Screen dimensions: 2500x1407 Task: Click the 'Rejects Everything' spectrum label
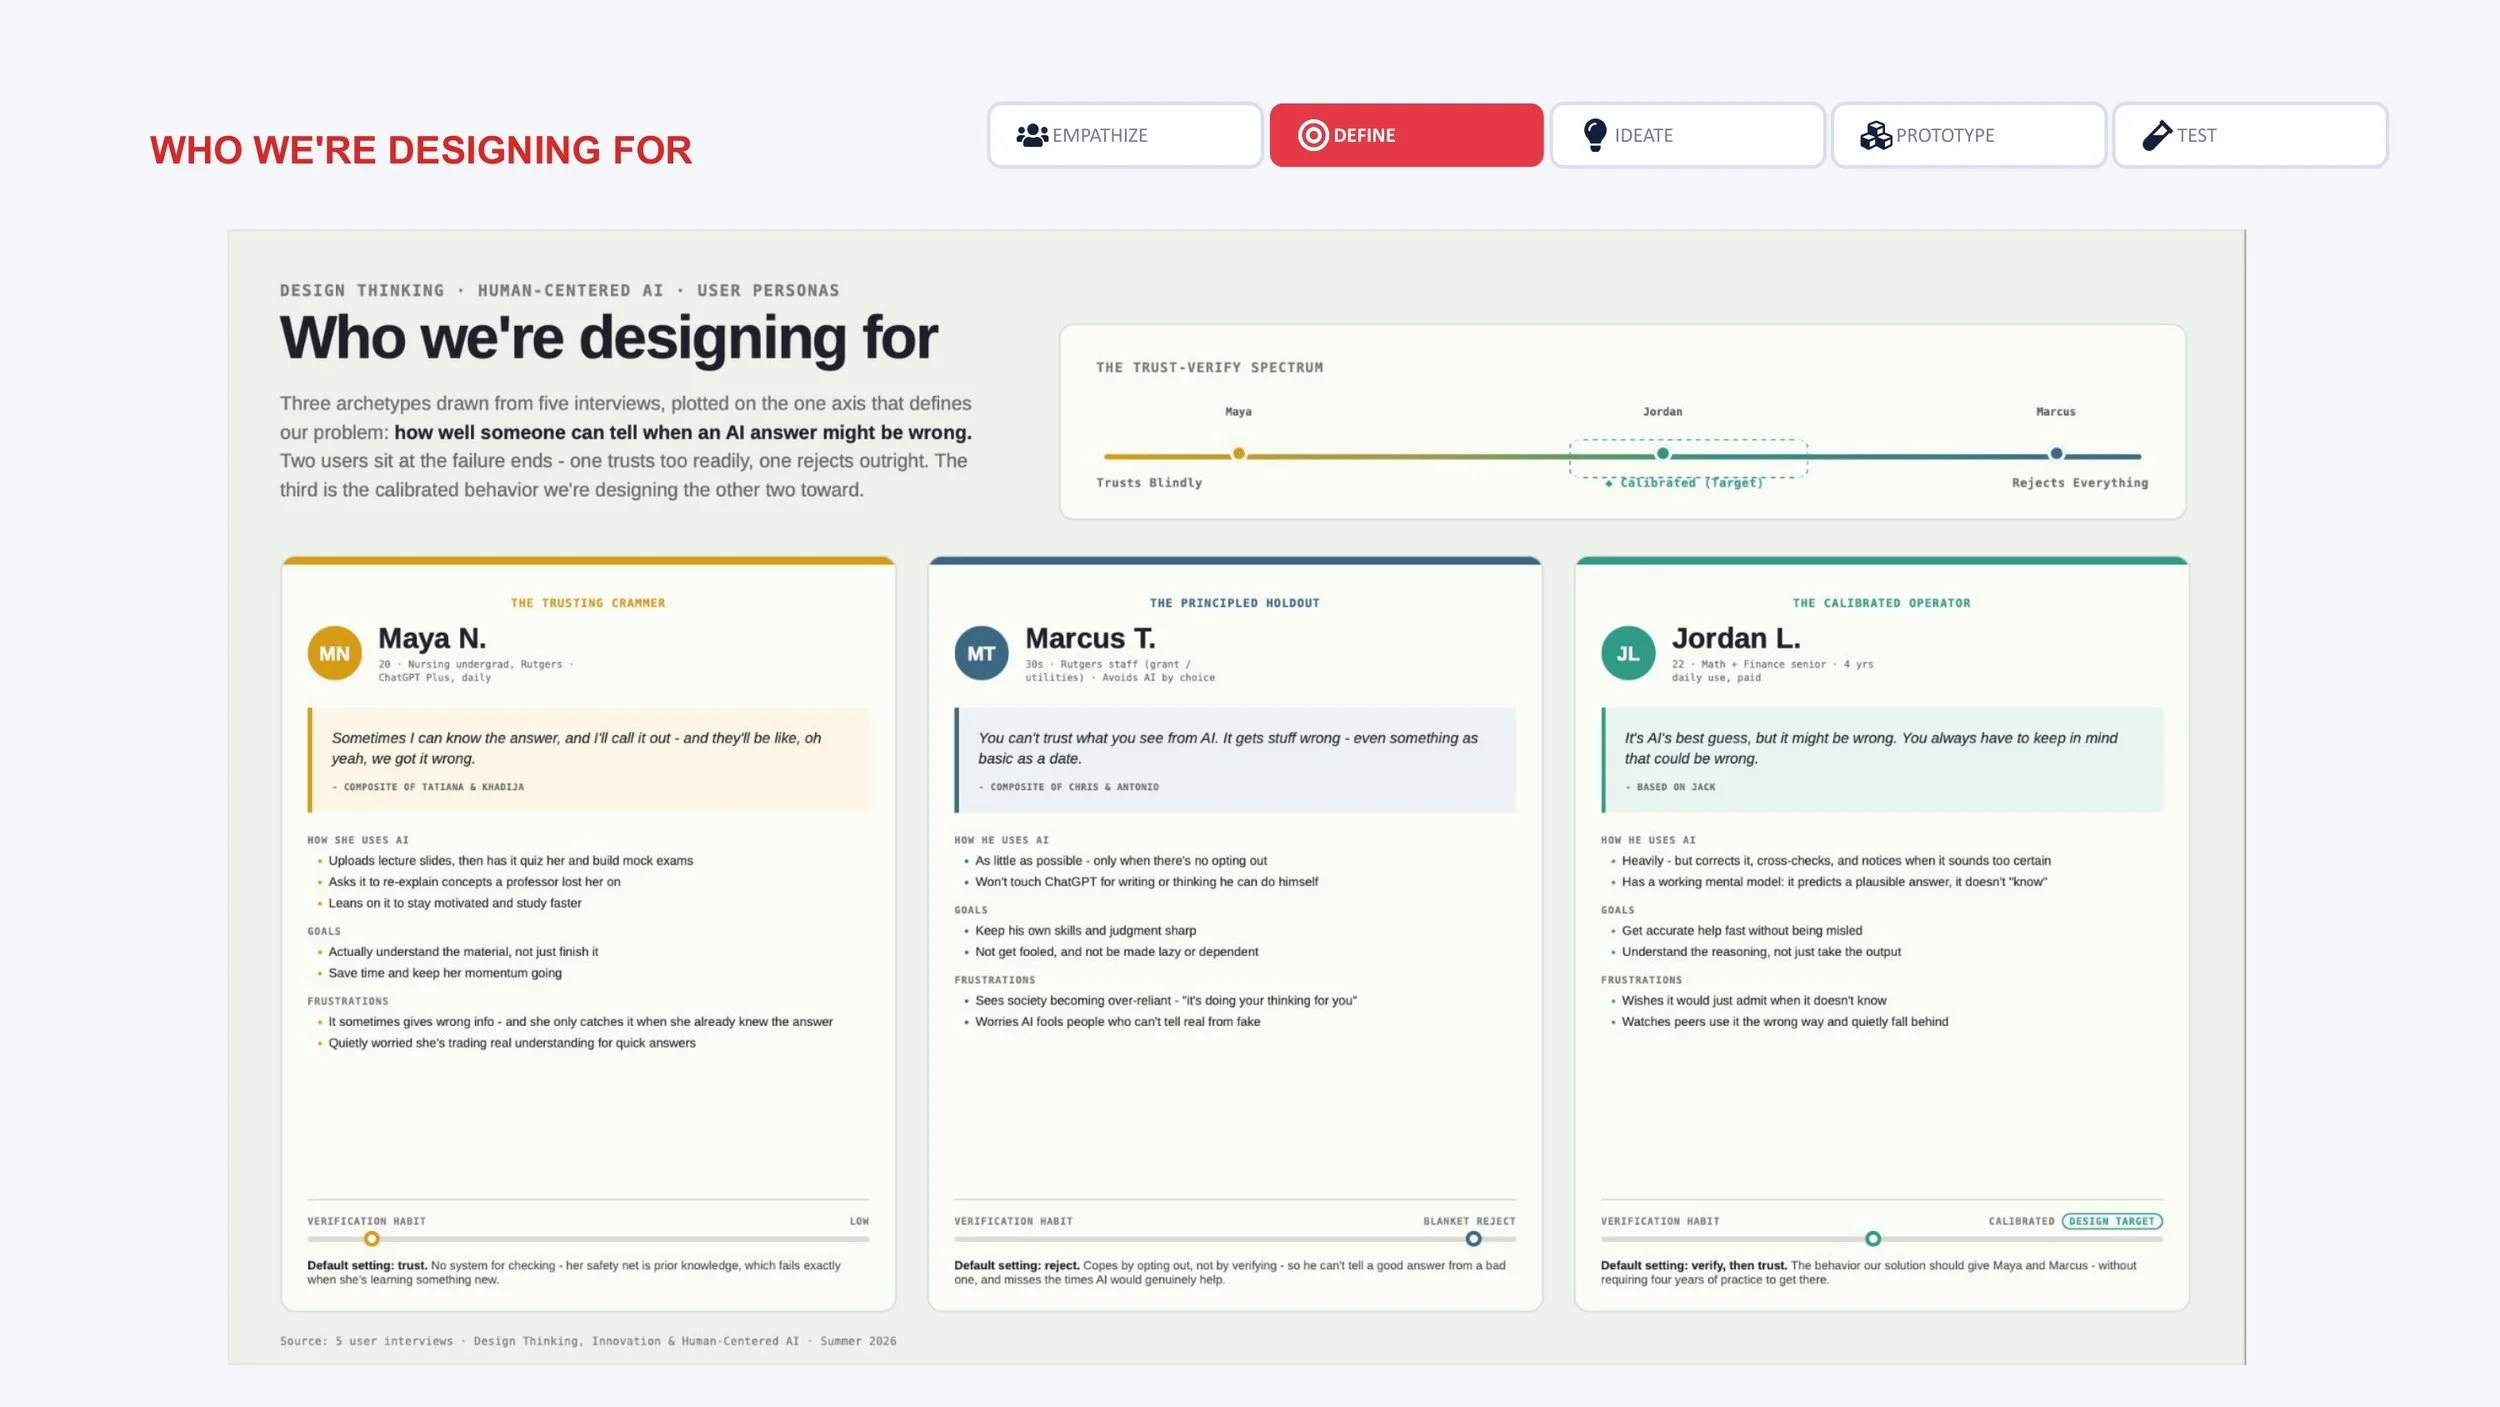2080,483
